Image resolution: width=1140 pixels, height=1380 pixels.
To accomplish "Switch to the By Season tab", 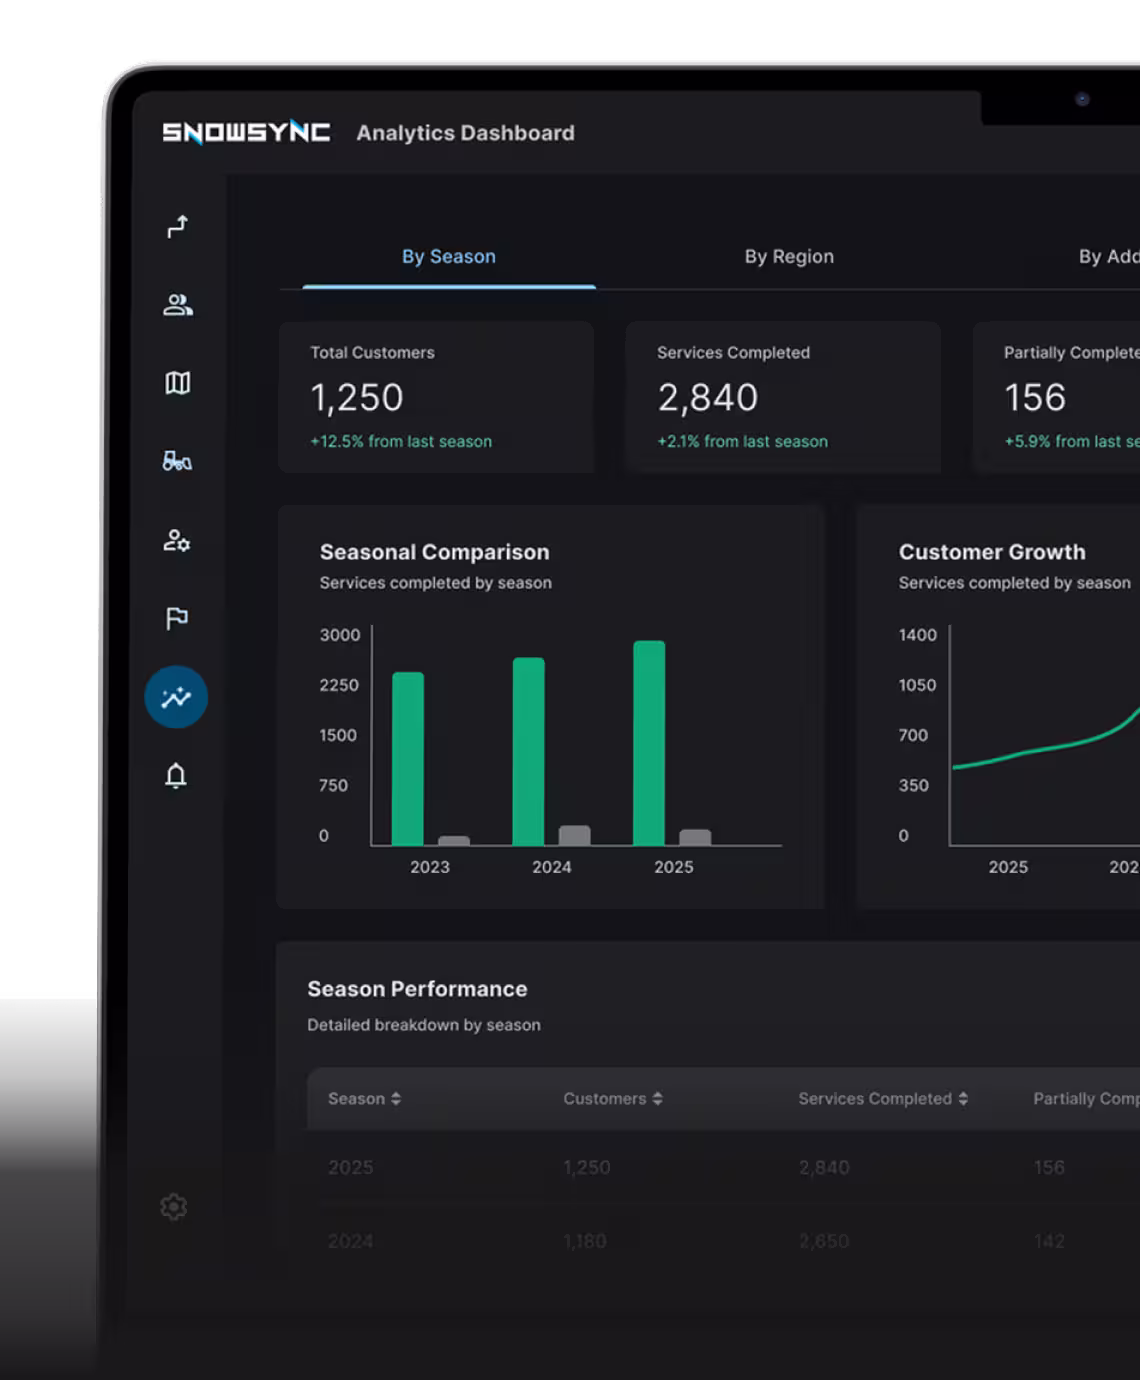I will (449, 257).
